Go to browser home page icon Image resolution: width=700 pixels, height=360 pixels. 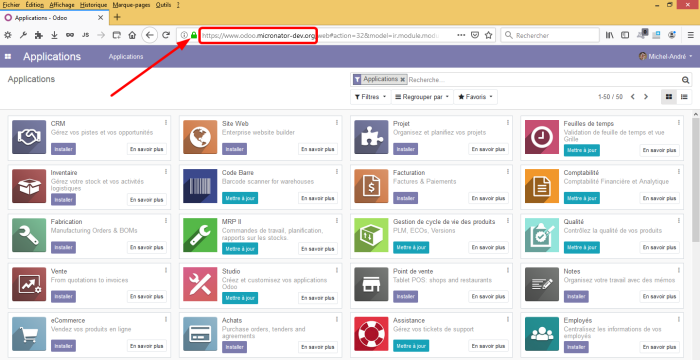[132, 35]
